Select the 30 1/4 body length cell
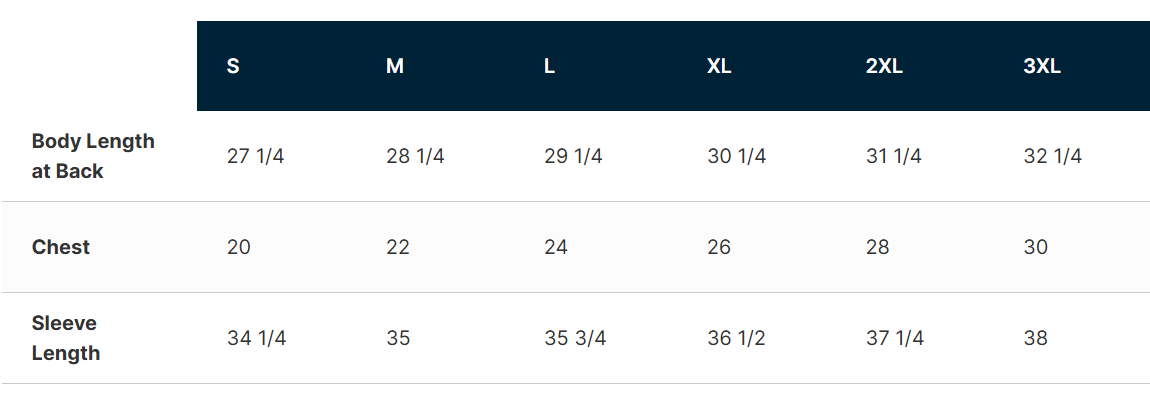 point(736,156)
